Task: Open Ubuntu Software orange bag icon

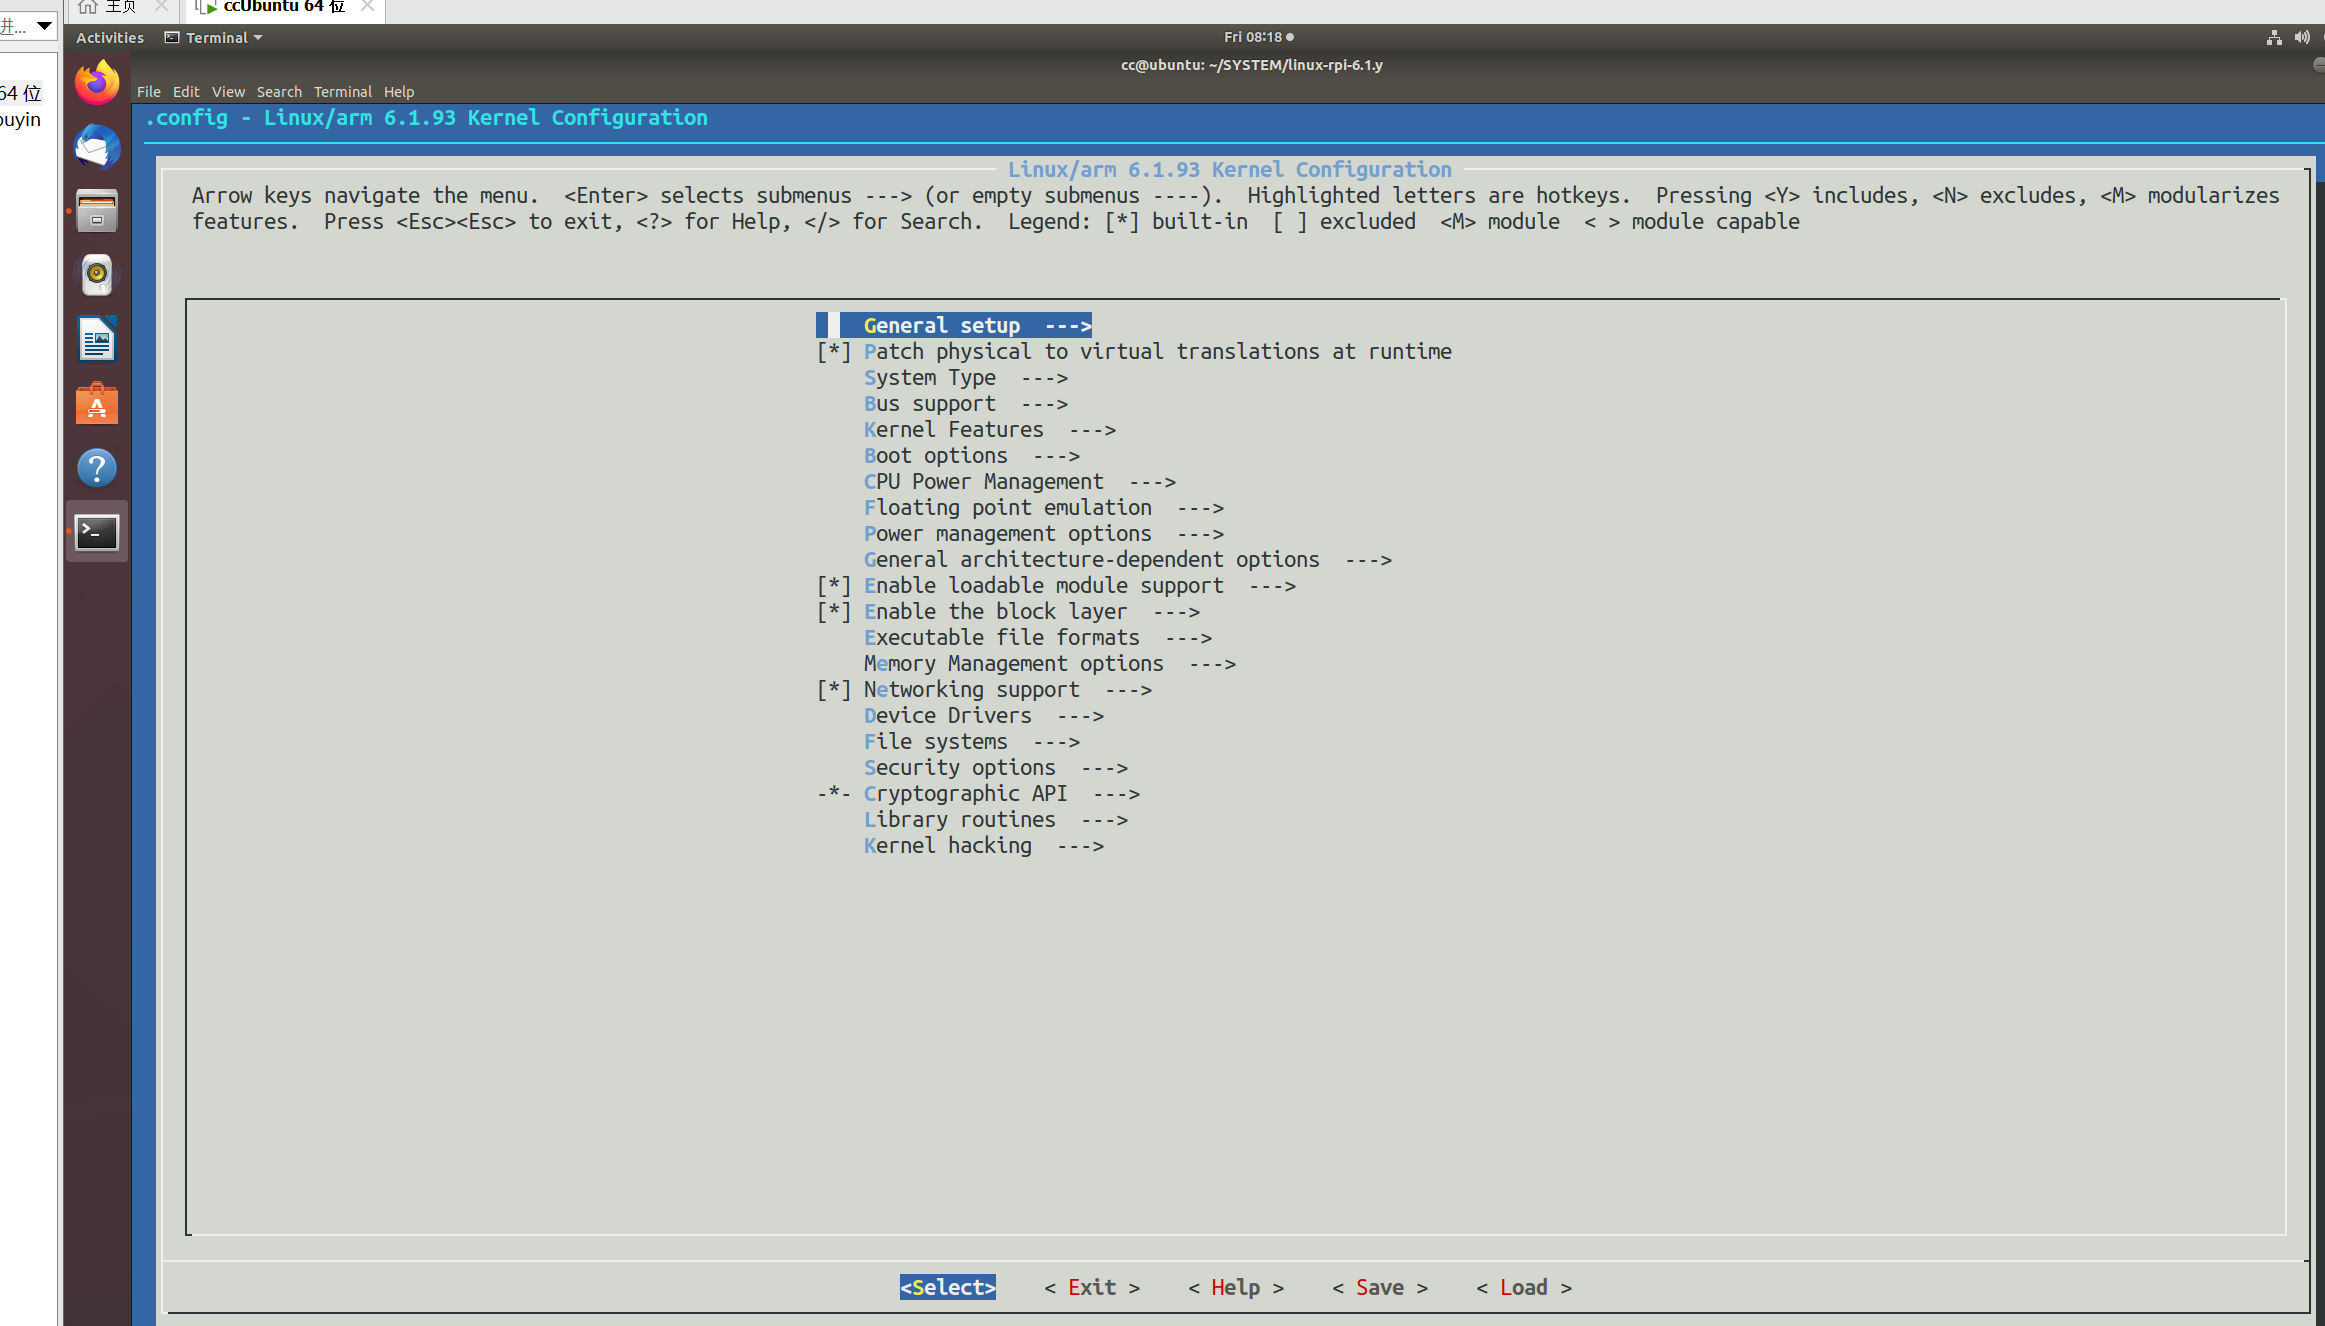Action: coord(97,404)
